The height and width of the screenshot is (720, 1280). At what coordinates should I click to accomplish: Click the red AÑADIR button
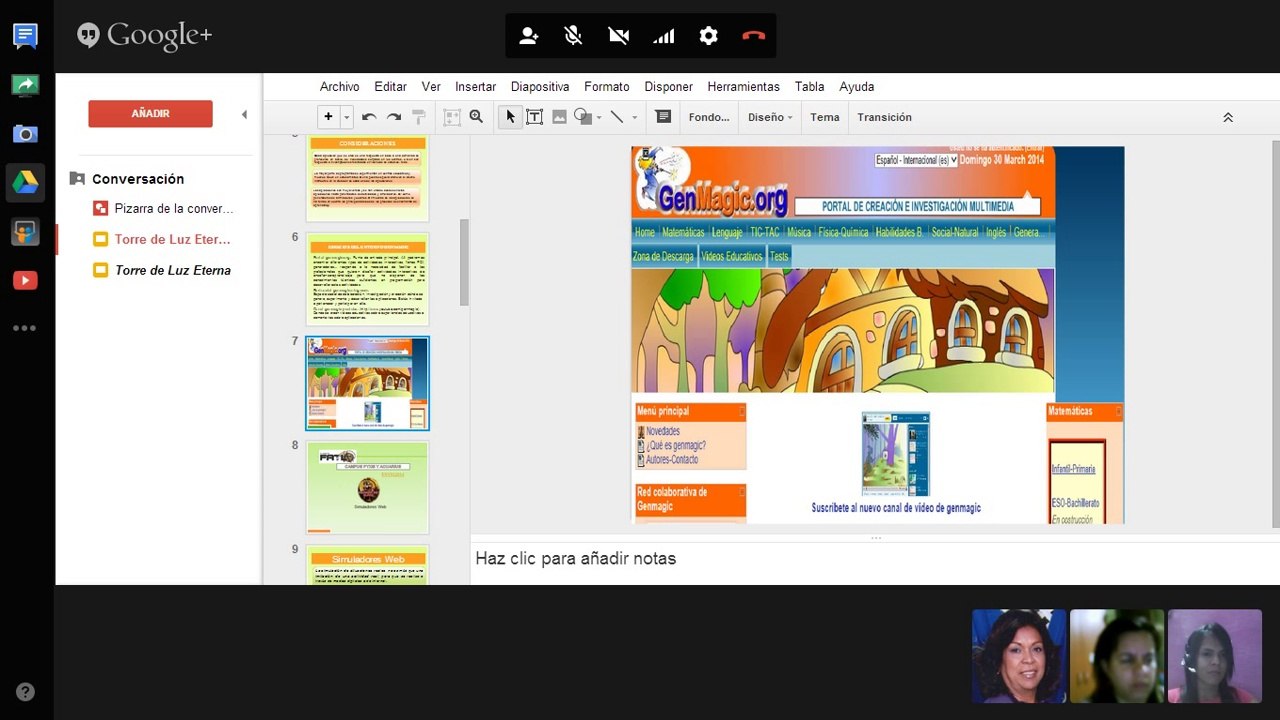point(150,114)
